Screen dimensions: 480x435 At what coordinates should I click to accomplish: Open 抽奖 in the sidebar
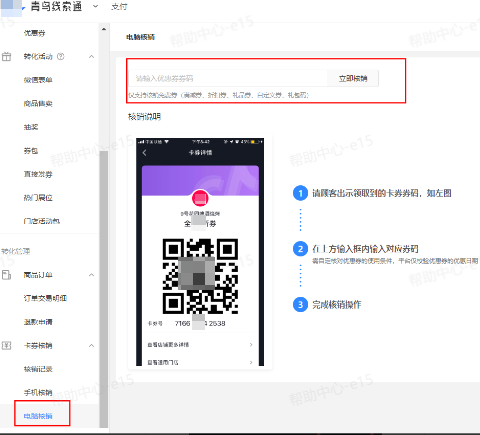tap(31, 127)
